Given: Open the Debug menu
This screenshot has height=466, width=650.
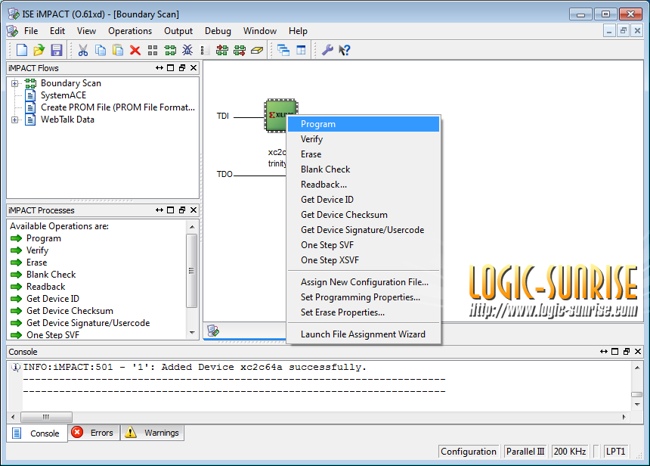Looking at the screenshot, I should pos(218,31).
